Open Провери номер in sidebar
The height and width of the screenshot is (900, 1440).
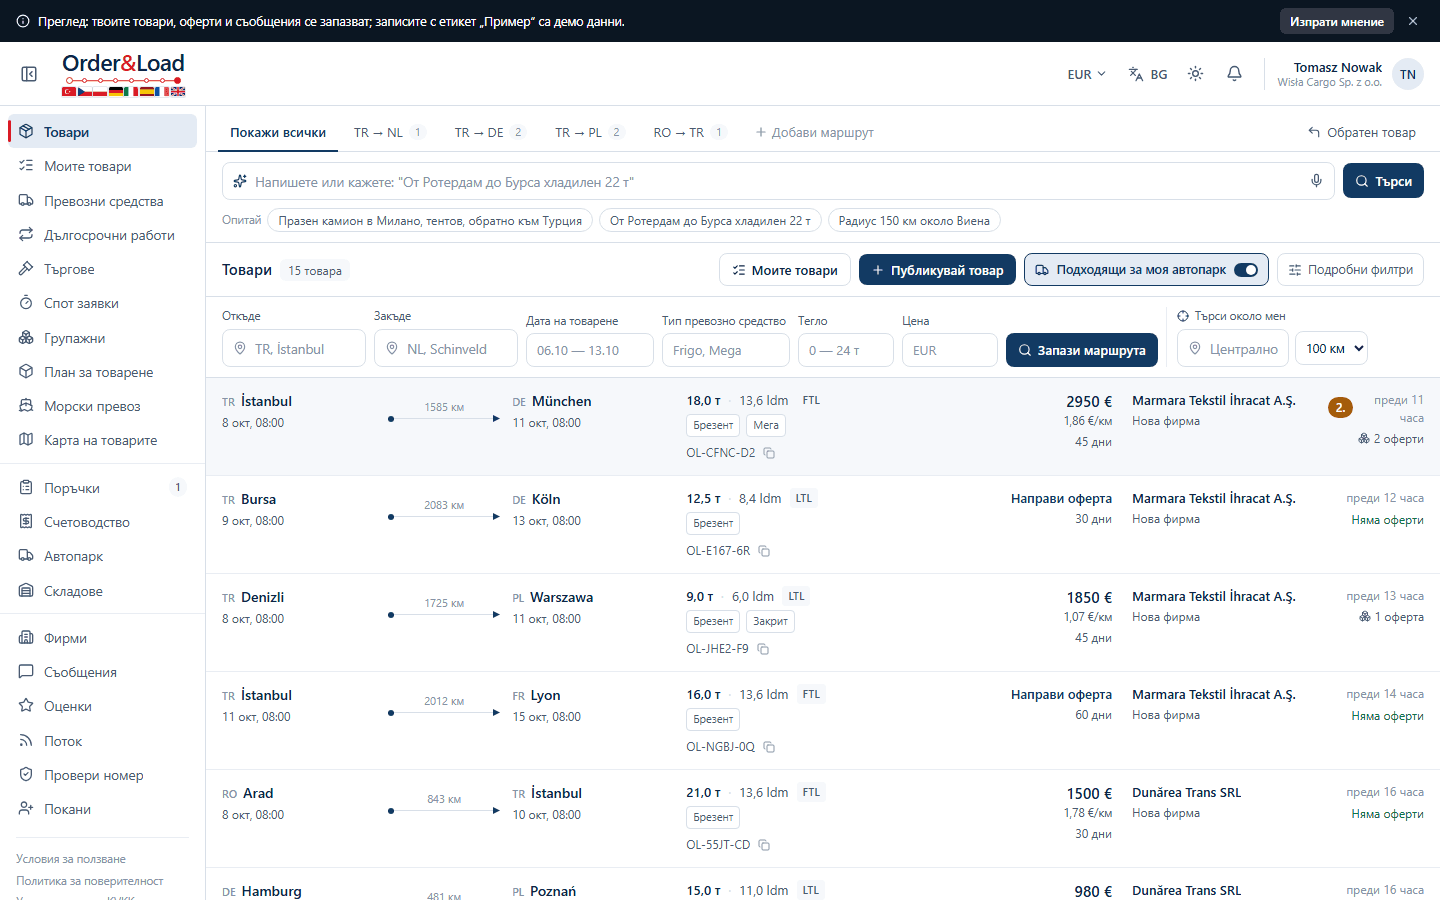coord(100,775)
